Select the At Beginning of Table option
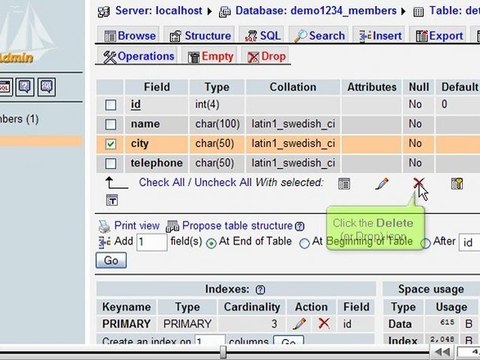The image size is (480, 360). 304,243
